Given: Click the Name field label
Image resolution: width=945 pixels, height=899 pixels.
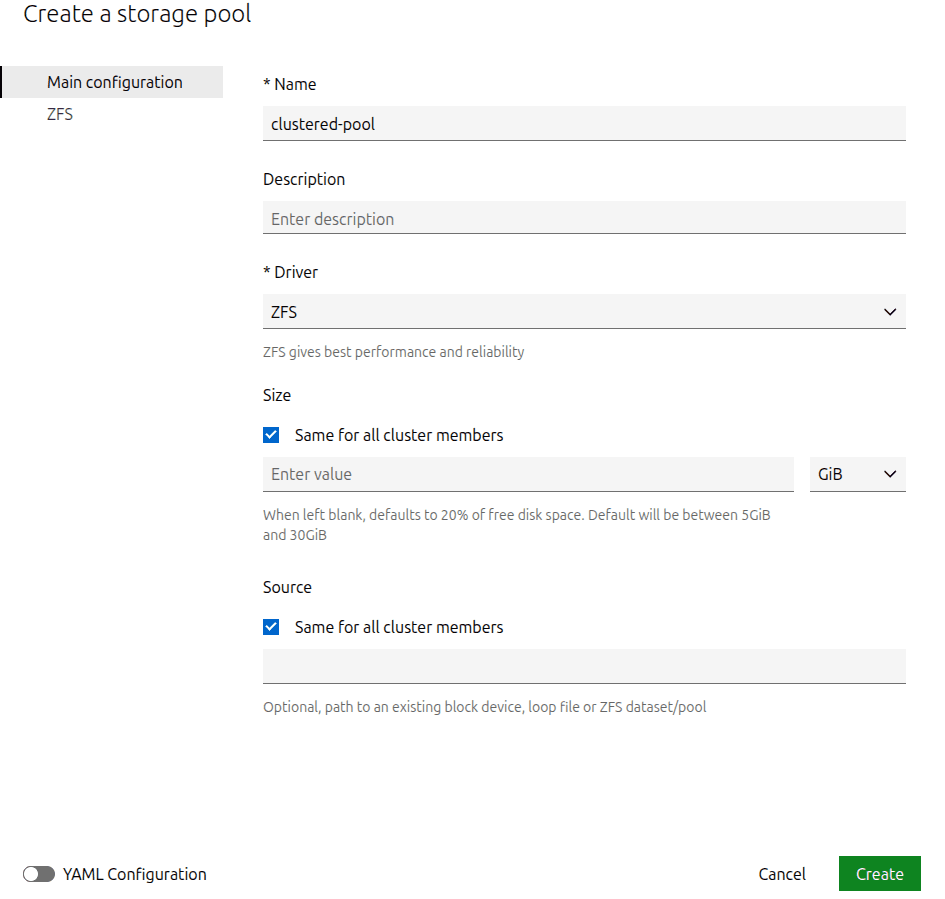Looking at the screenshot, I should pos(295,84).
